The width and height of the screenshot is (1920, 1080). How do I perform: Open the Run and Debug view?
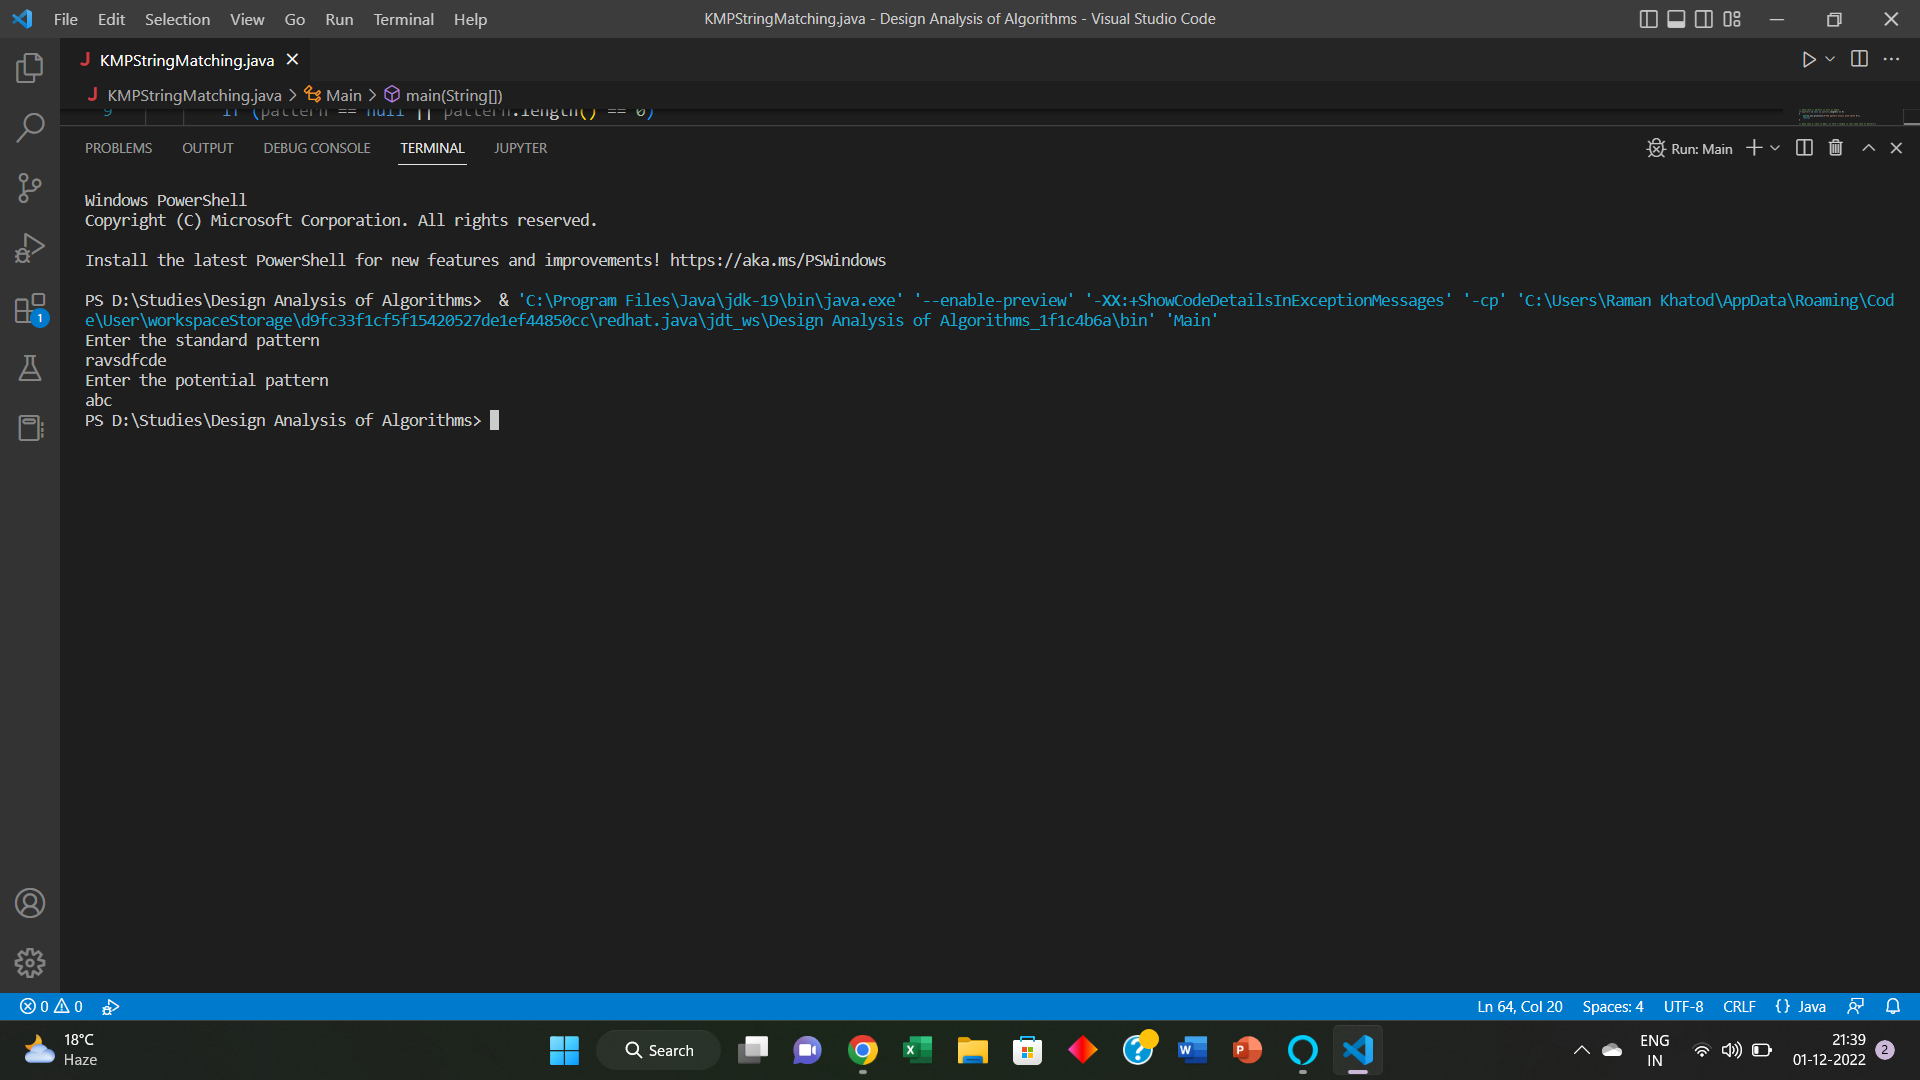[30, 248]
